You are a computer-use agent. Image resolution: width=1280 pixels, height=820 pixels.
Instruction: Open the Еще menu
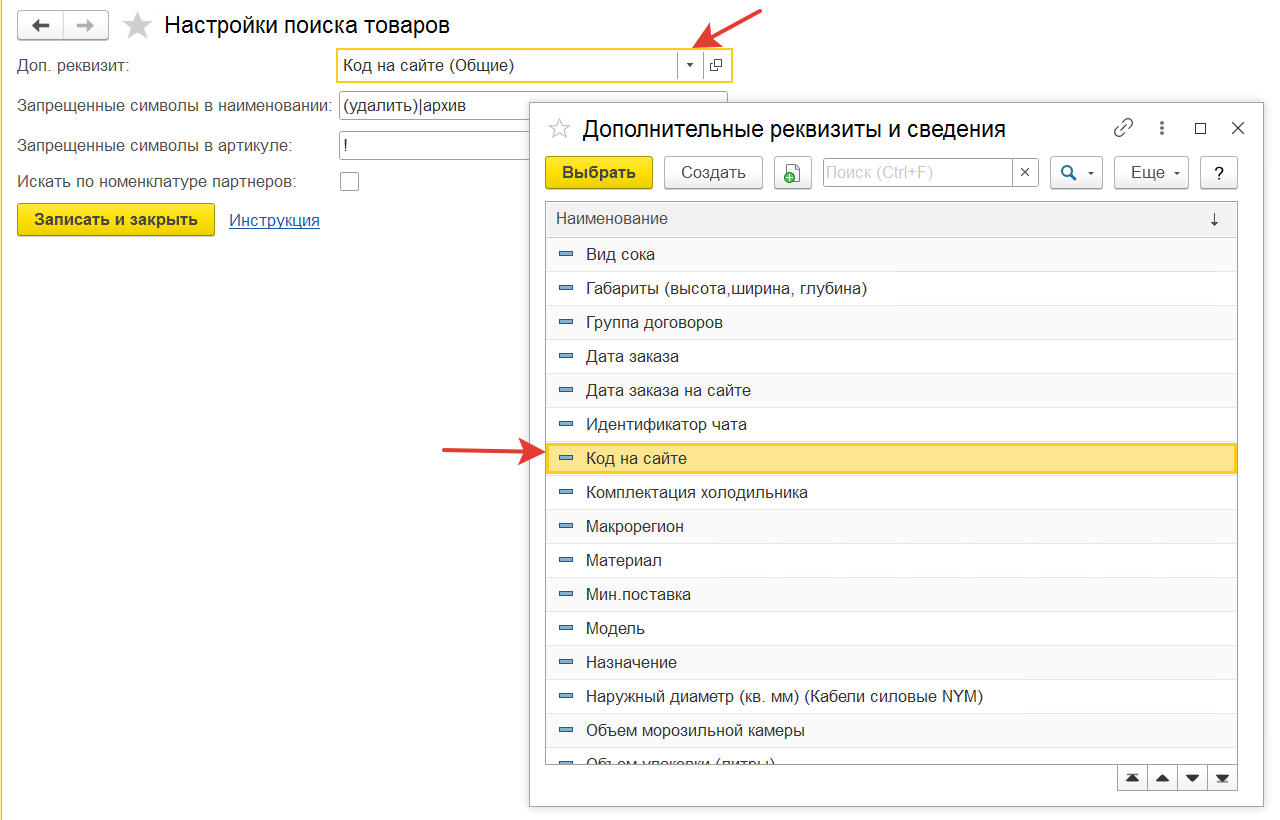(x=1151, y=172)
